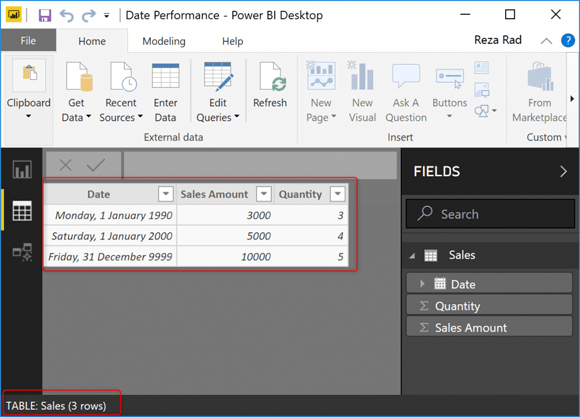The height and width of the screenshot is (417, 580).
Task: Switch to the Home ribbon tab
Action: 92,41
